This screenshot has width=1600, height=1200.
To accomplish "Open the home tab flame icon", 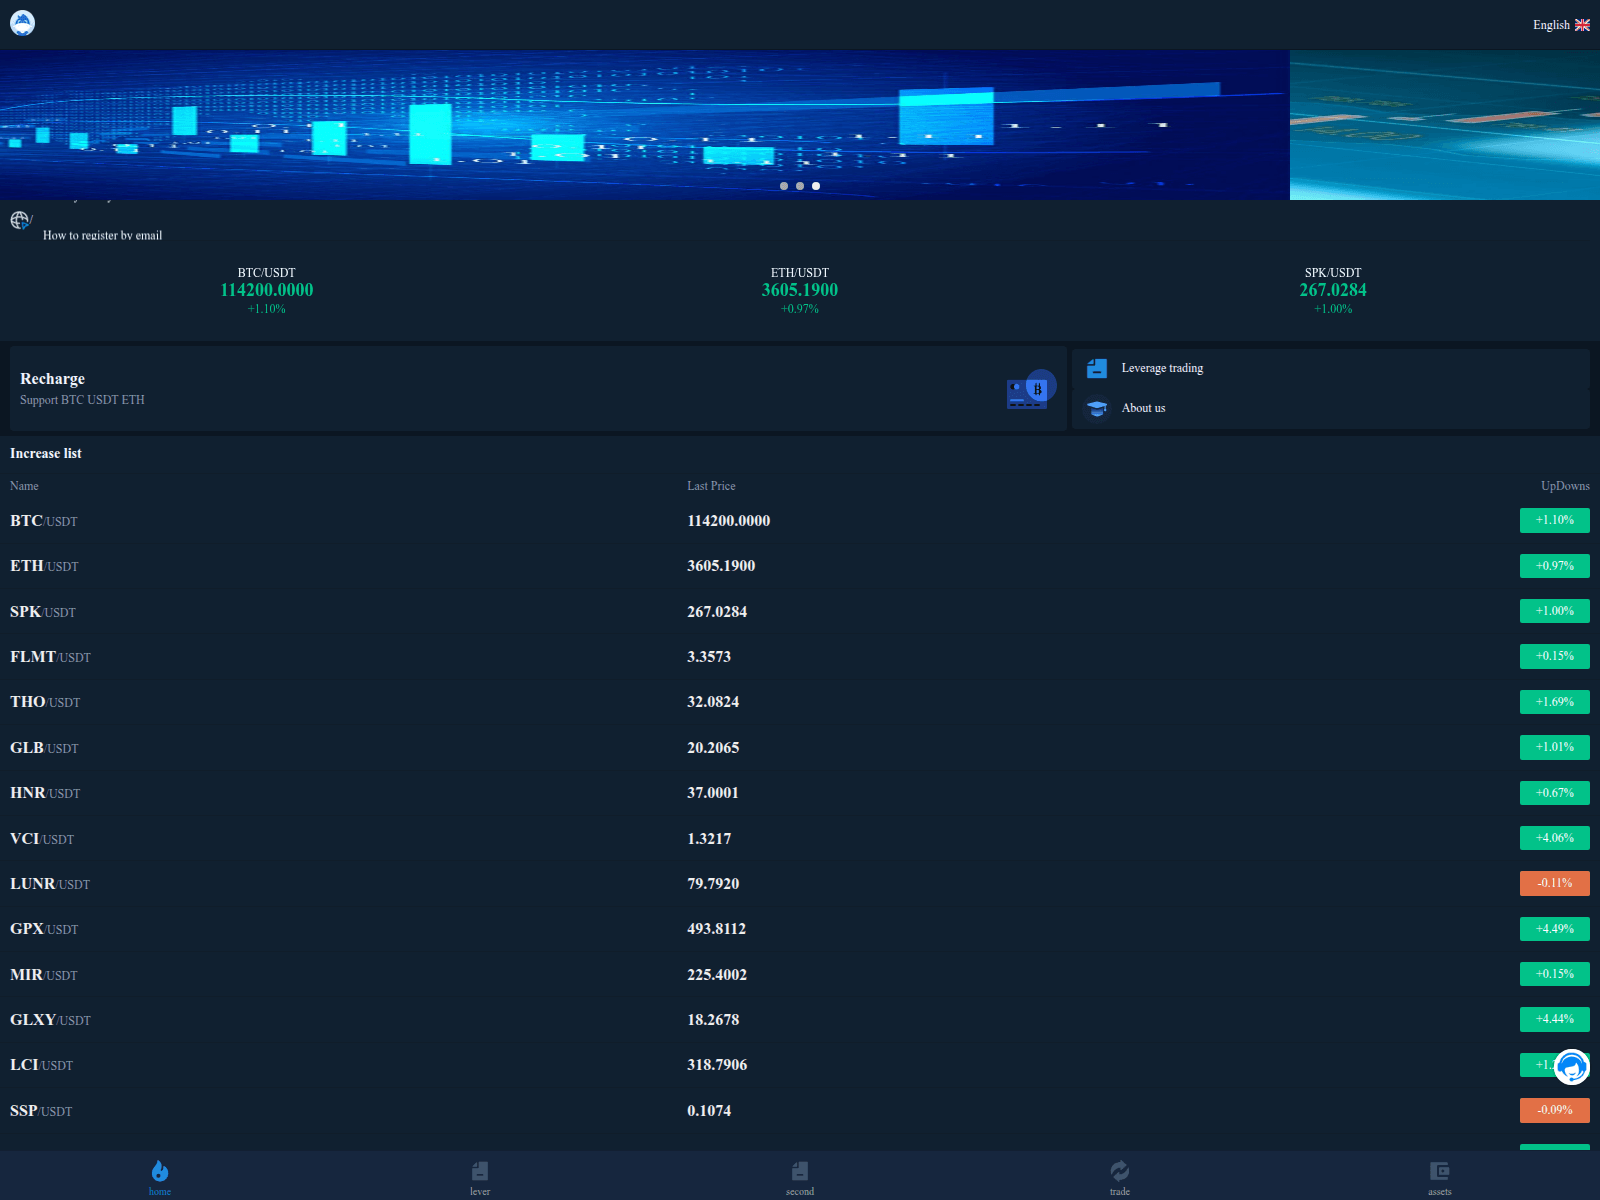I will [x=159, y=1169].
